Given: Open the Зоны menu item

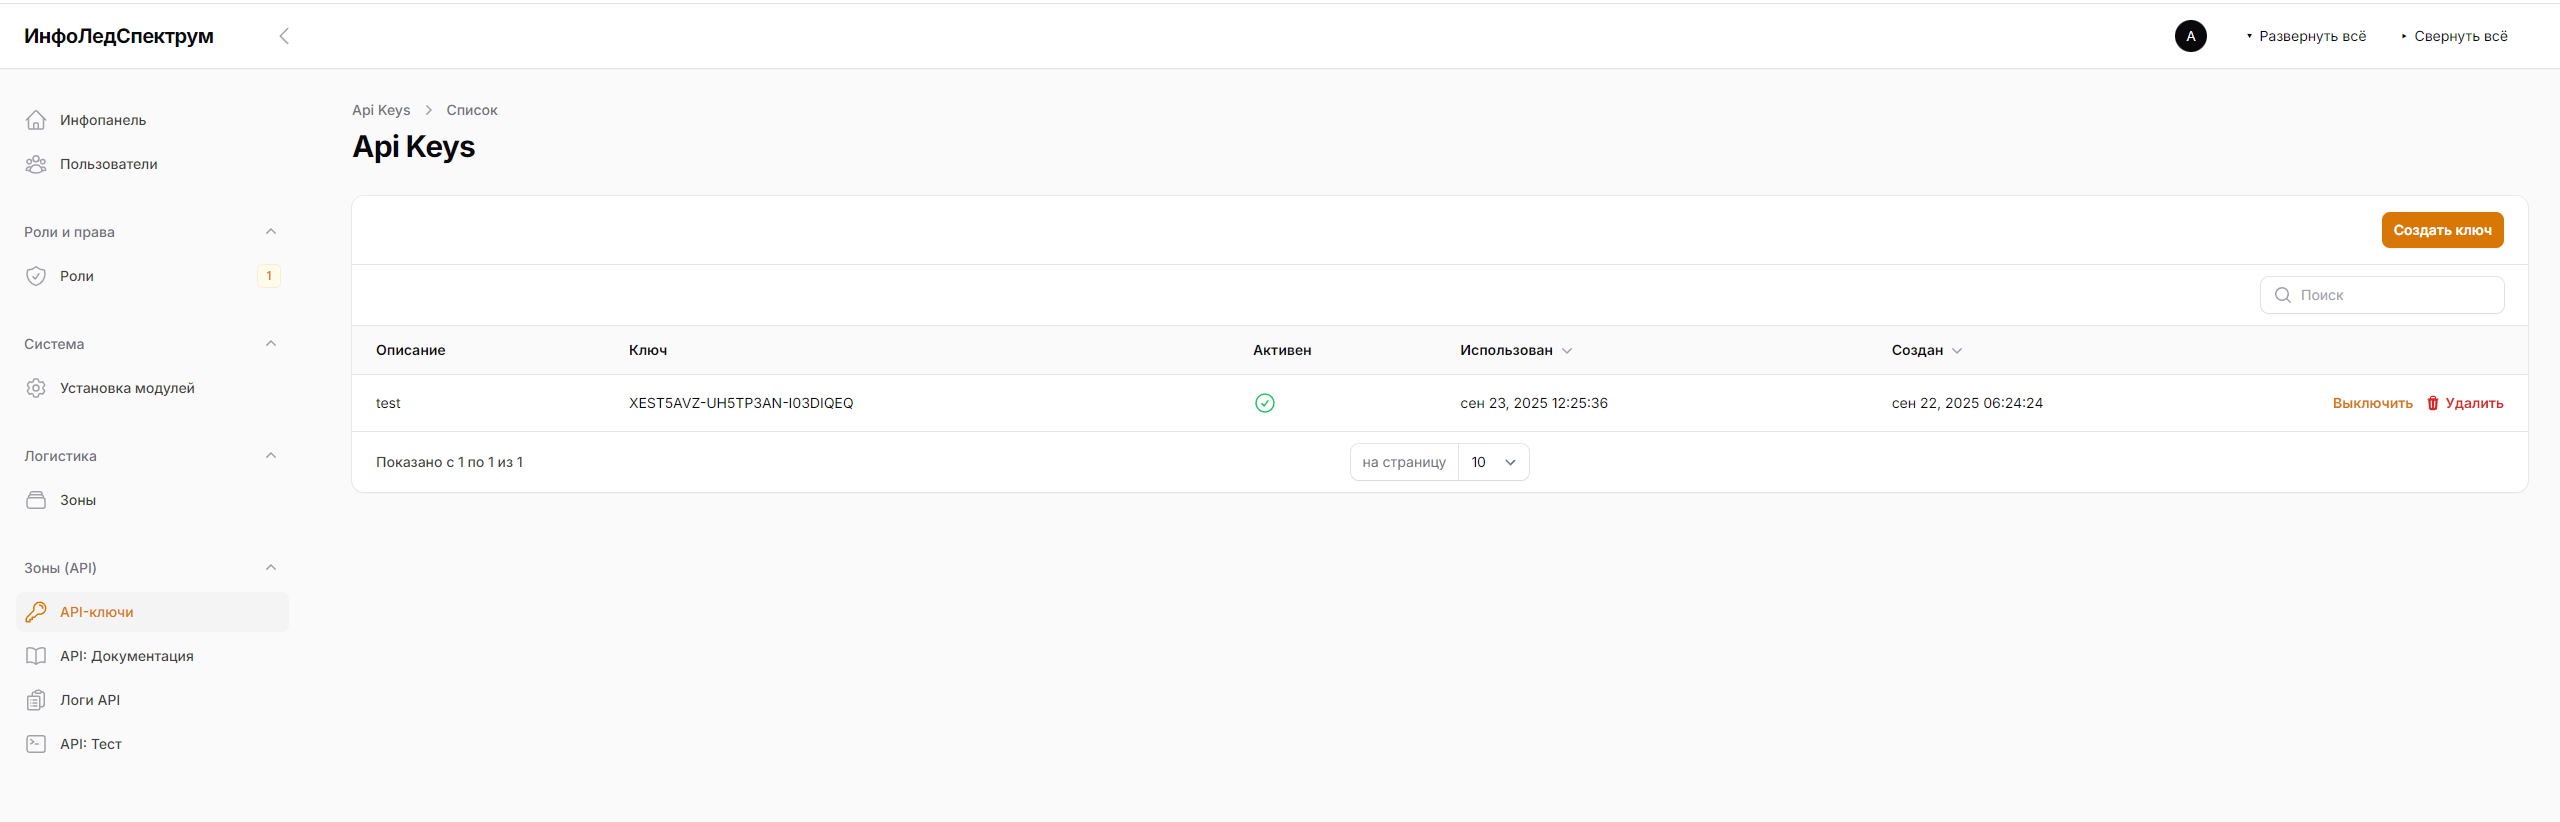Looking at the screenshot, I should click(78, 500).
